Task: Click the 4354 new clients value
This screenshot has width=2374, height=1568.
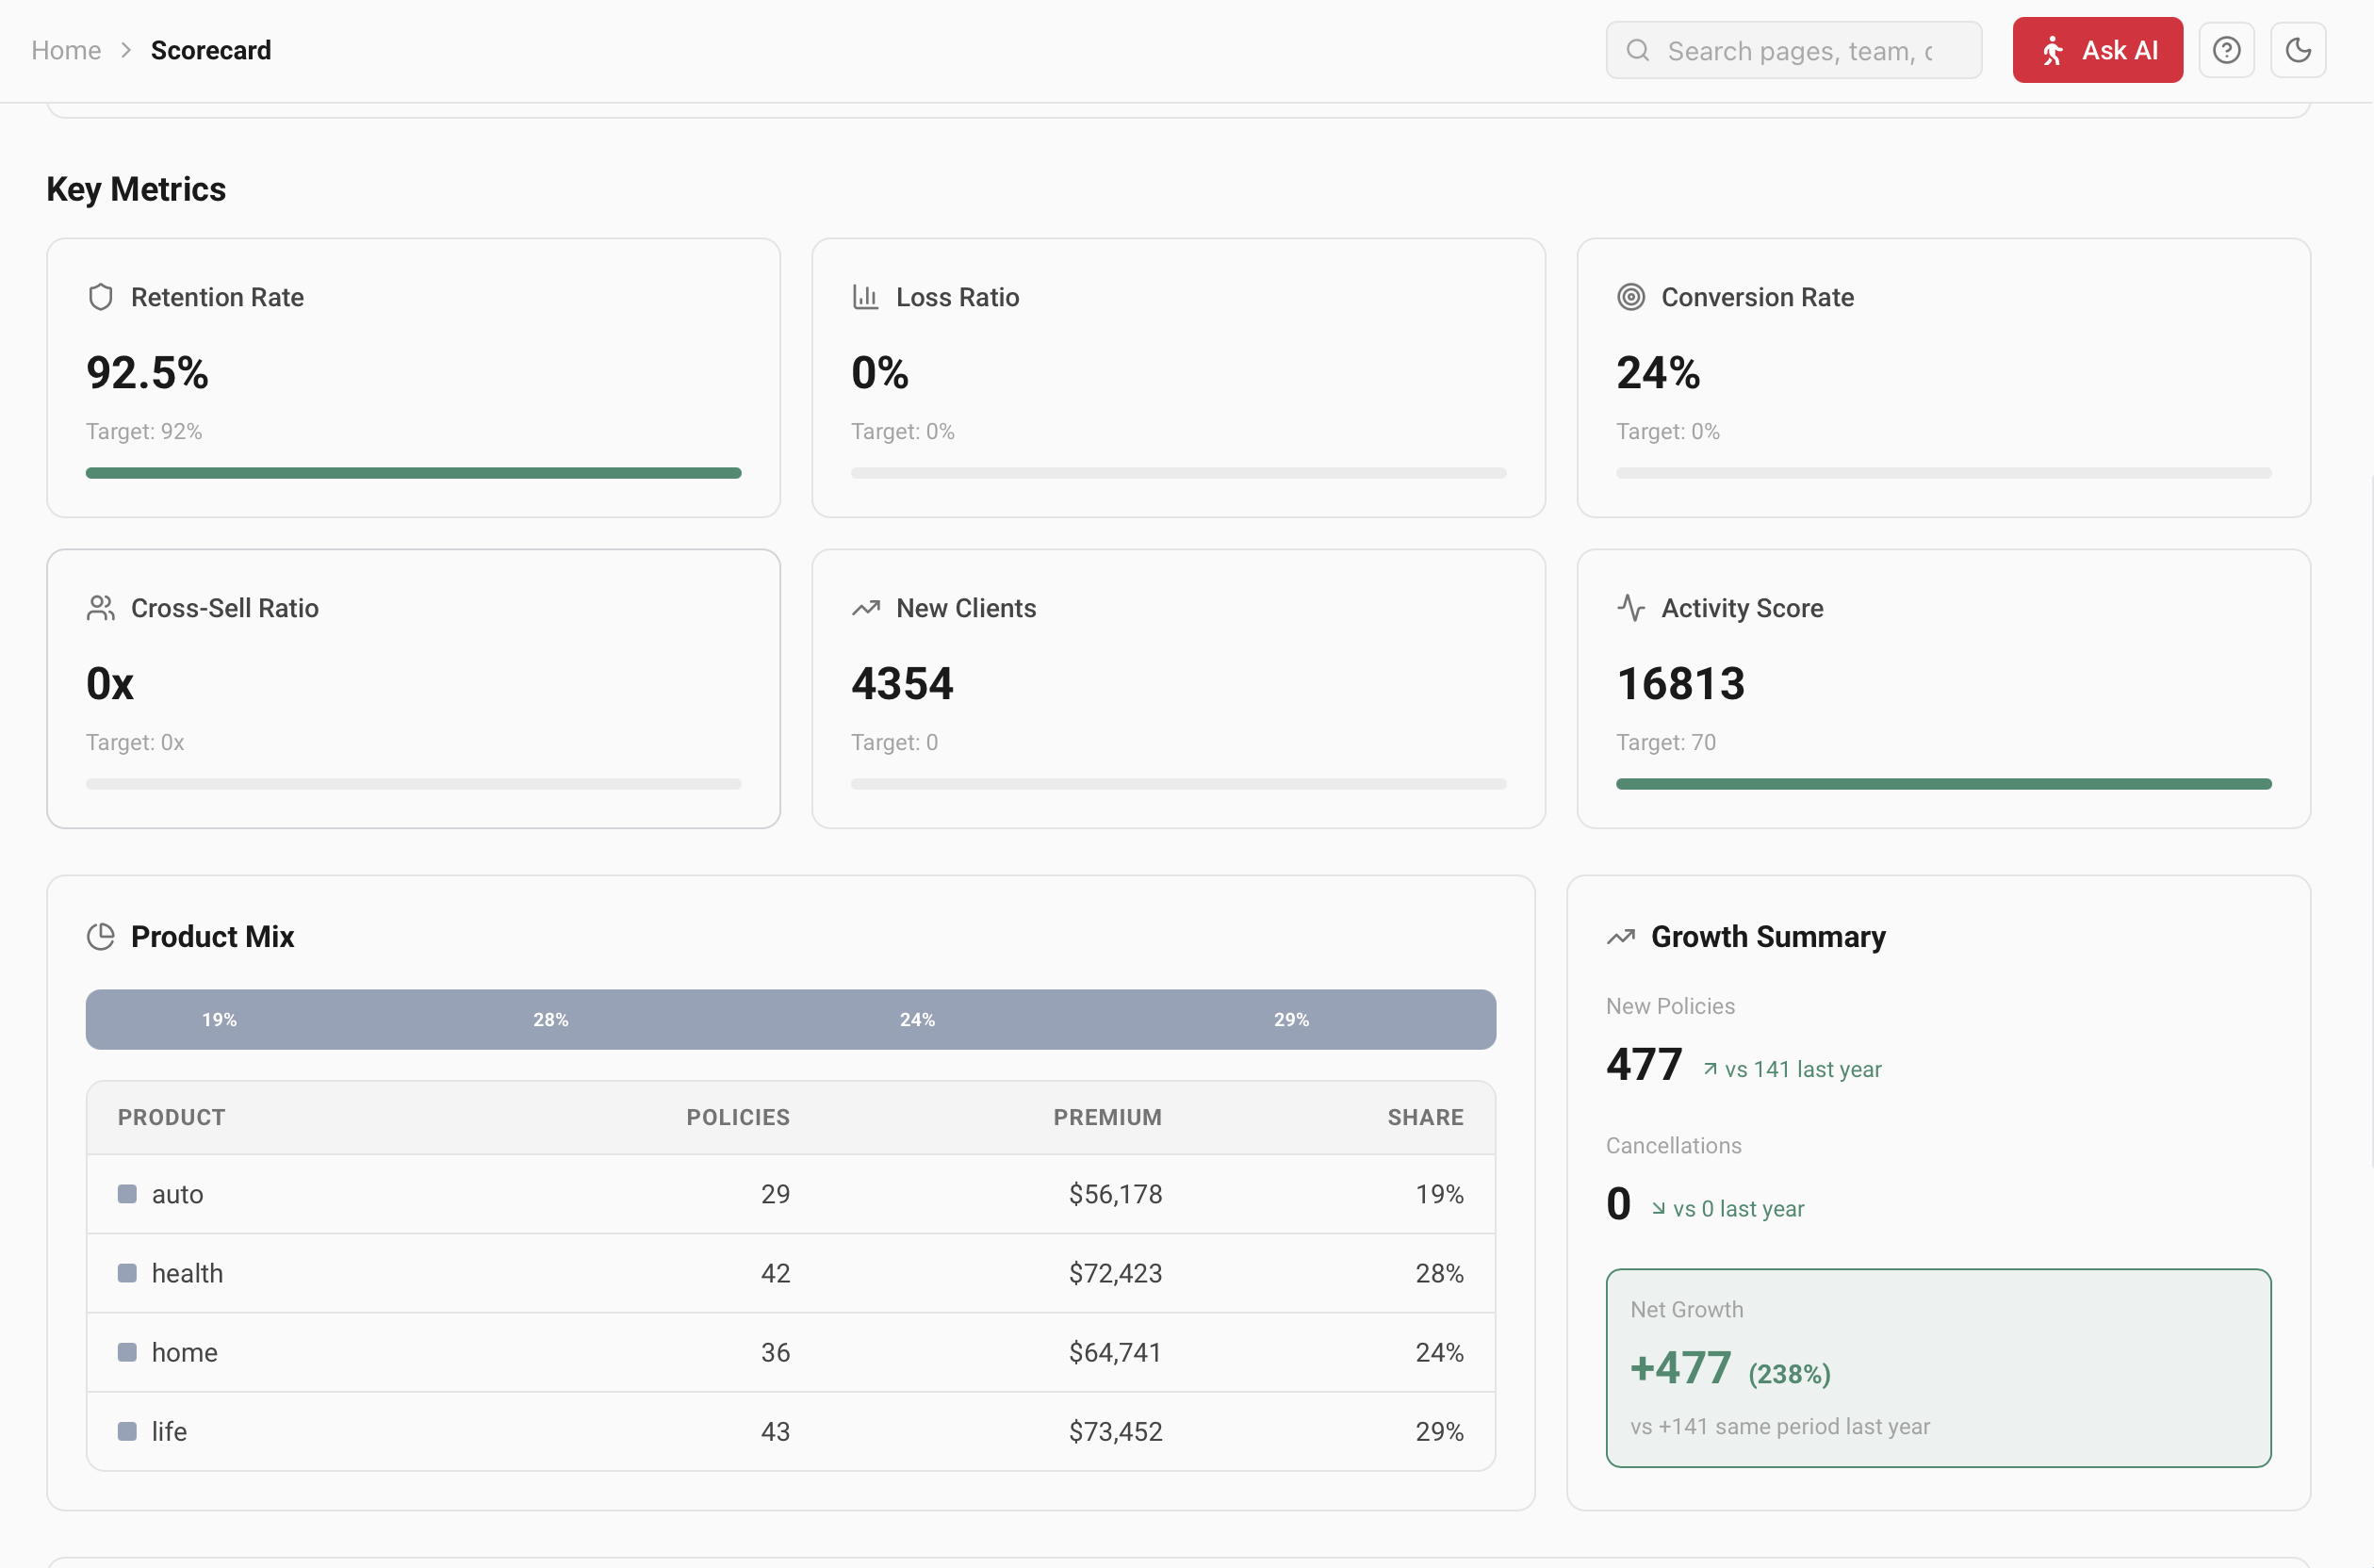Action: tap(902, 684)
